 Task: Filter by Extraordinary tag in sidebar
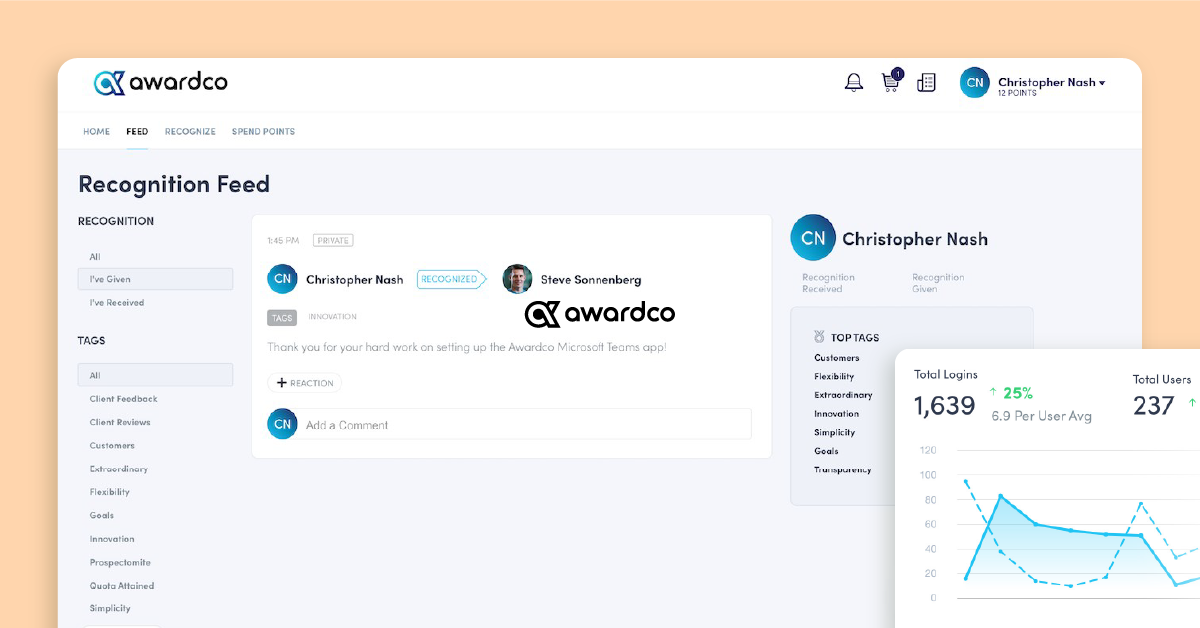click(x=119, y=469)
